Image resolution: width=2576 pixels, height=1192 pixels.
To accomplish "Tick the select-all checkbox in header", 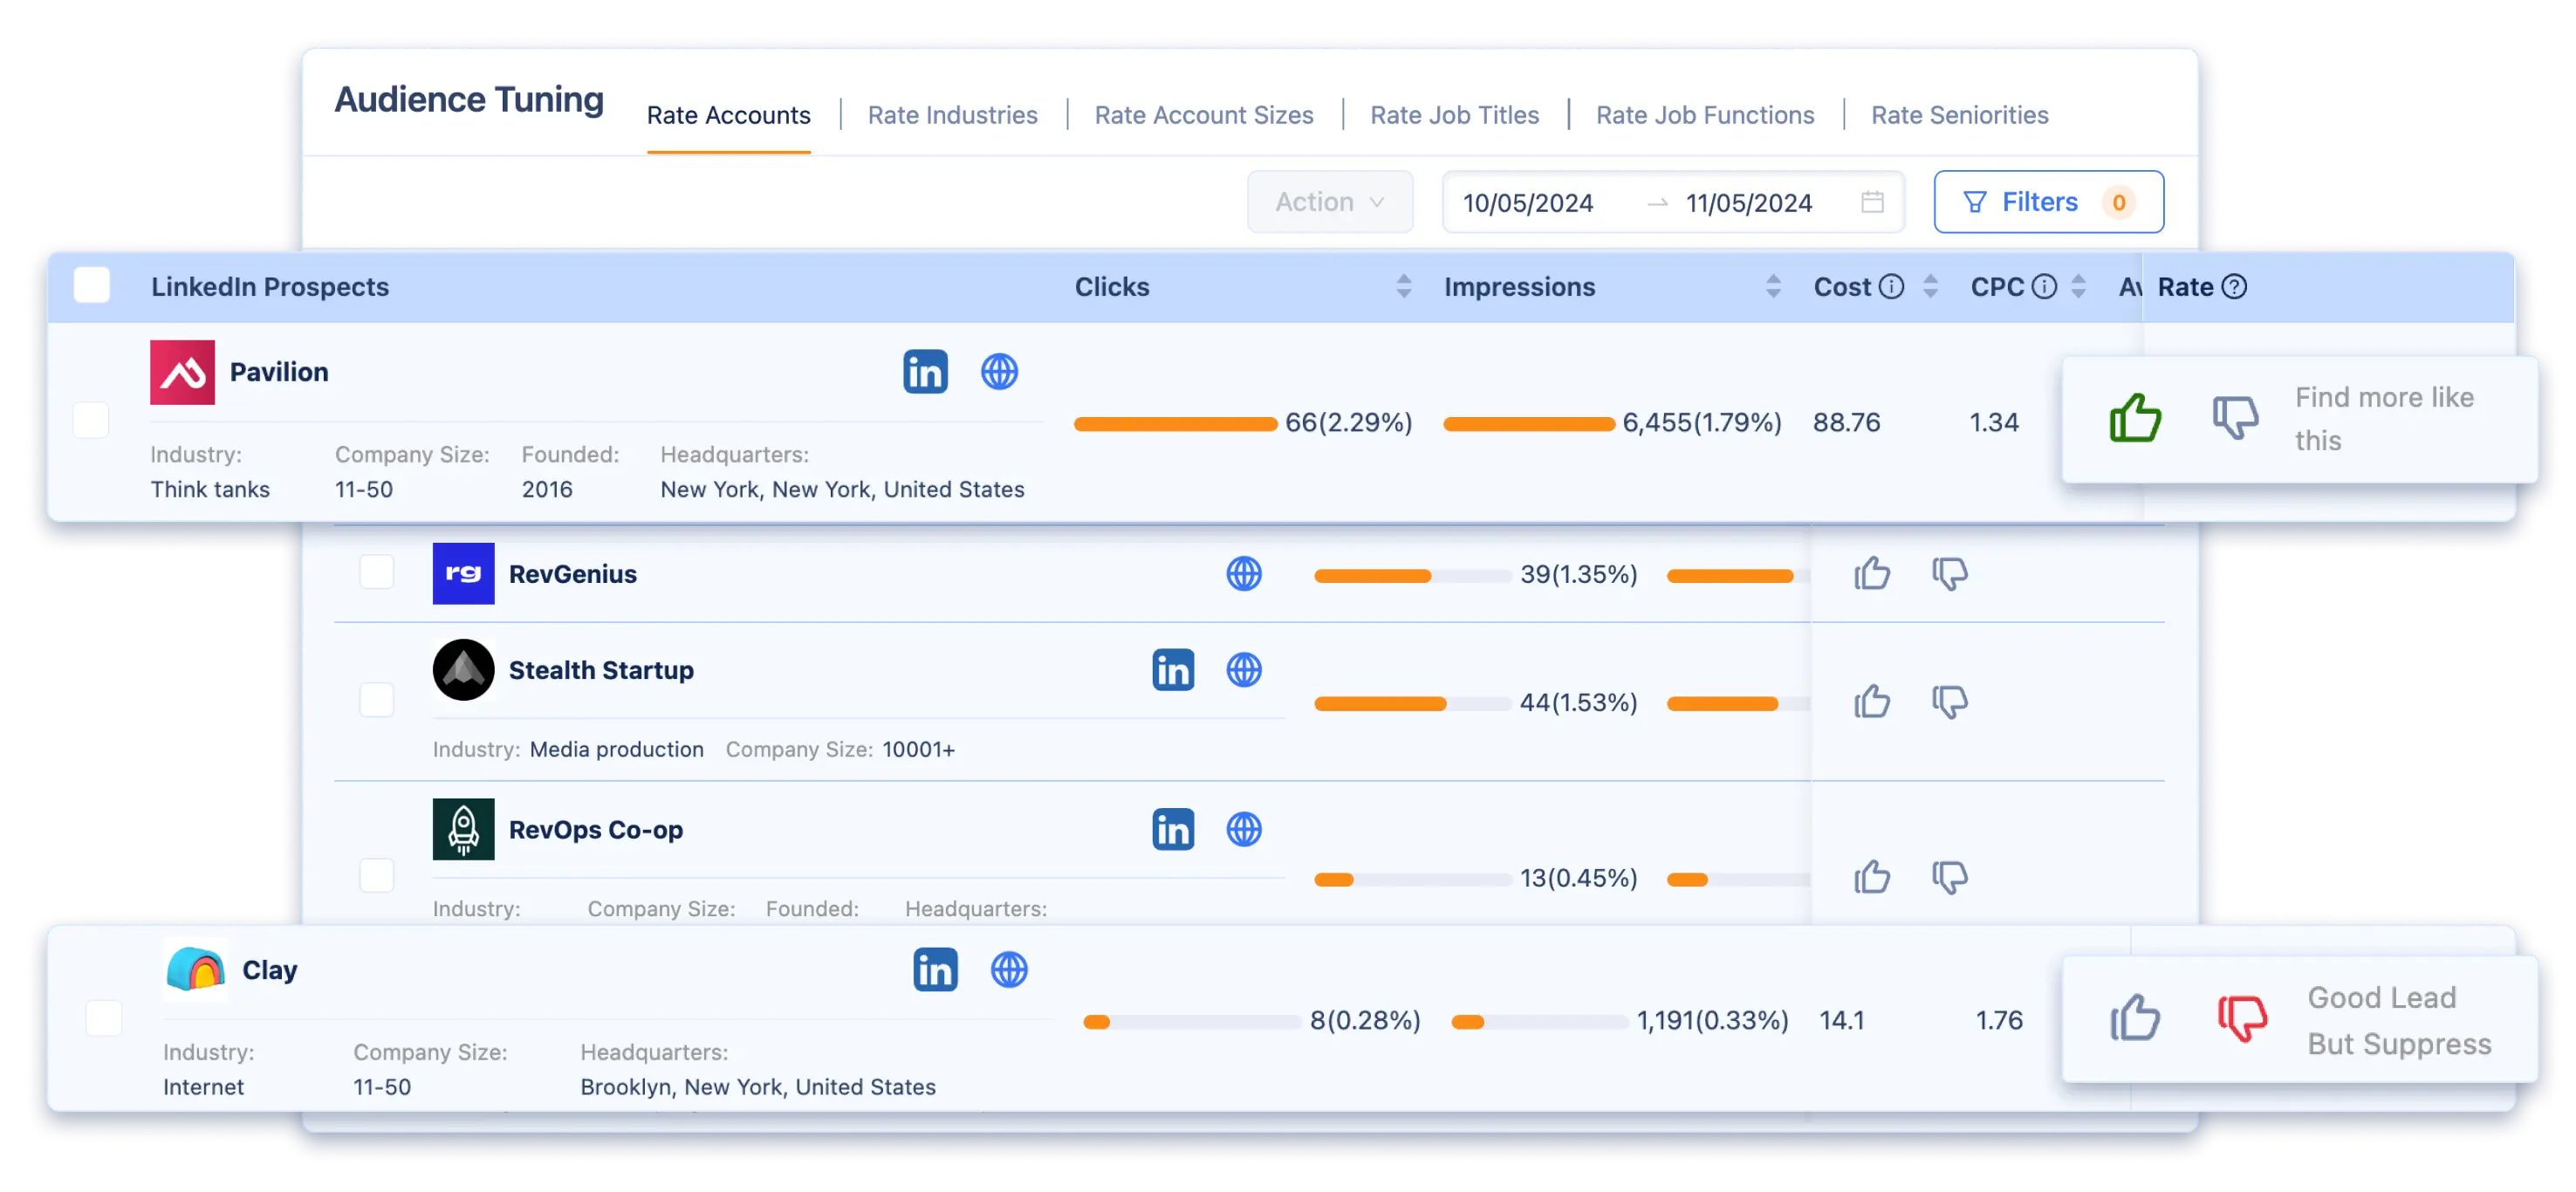I will pyautogui.click(x=92, y=286).
